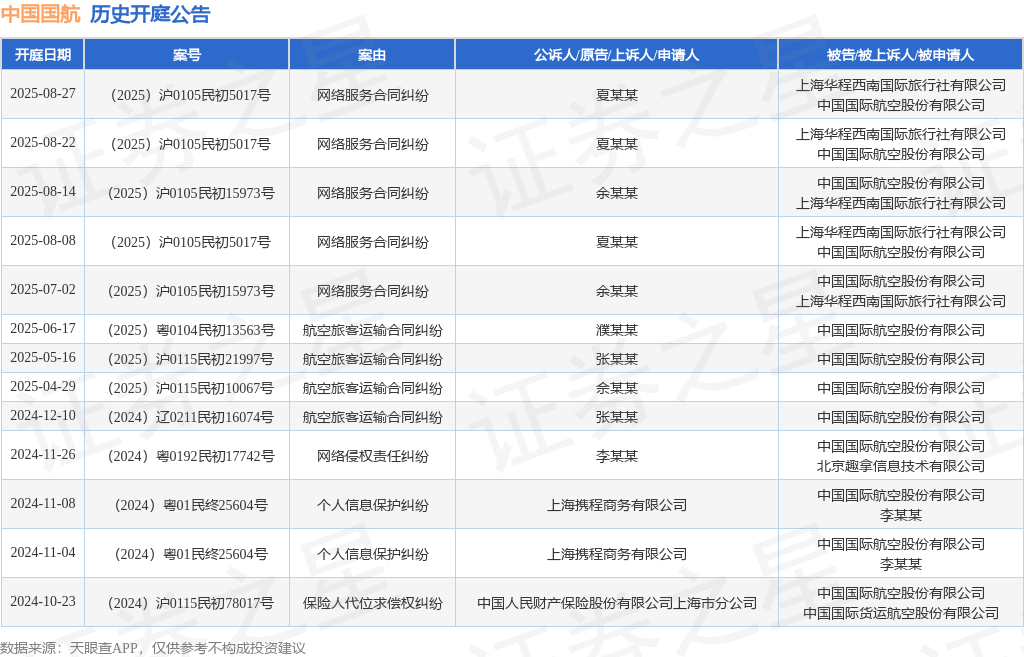
Task: Select case number 沪0115民初10067号
Action: [191, 388]
